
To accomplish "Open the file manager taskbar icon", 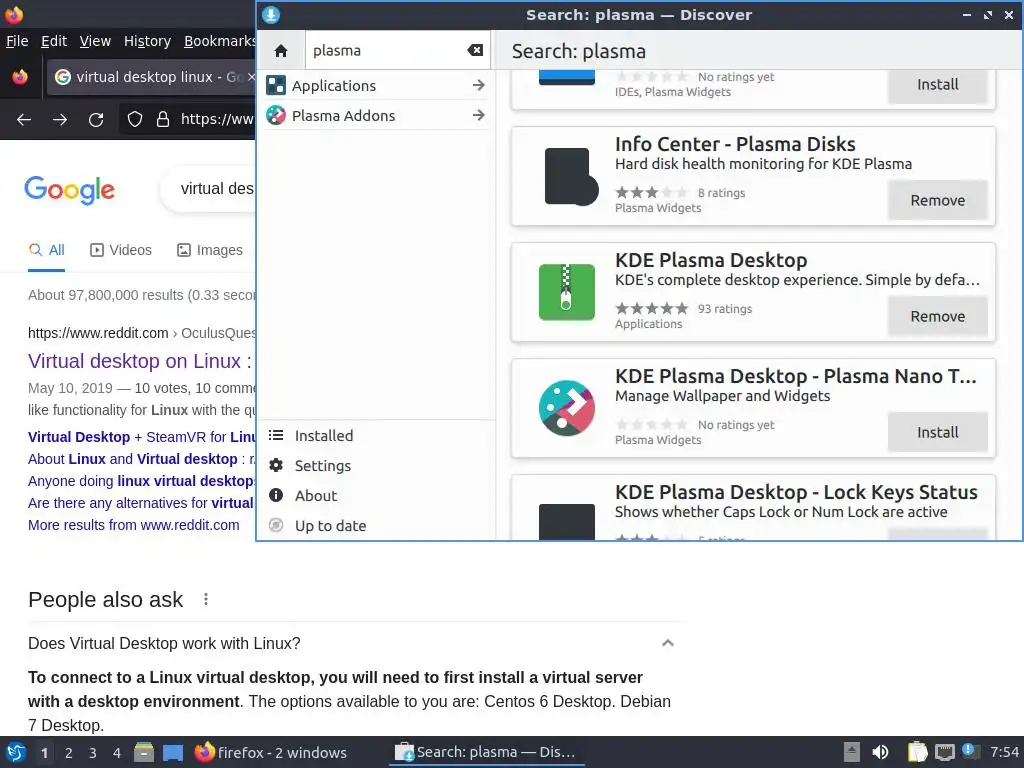I will click(x=144, y=752).
